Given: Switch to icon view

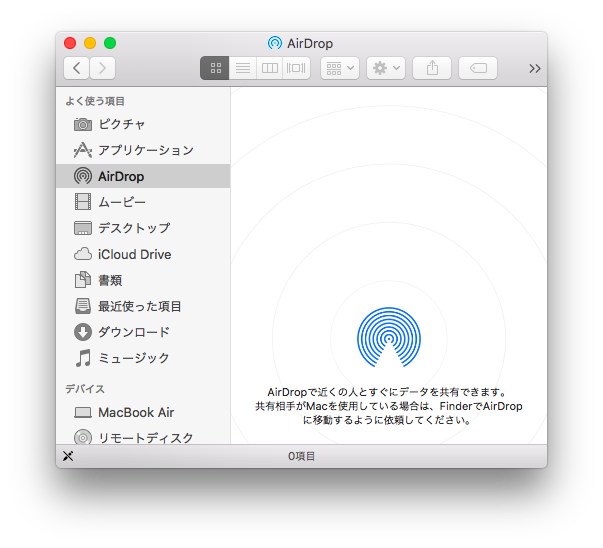Looking at the screenshot, I should click(x=215, y=68).
